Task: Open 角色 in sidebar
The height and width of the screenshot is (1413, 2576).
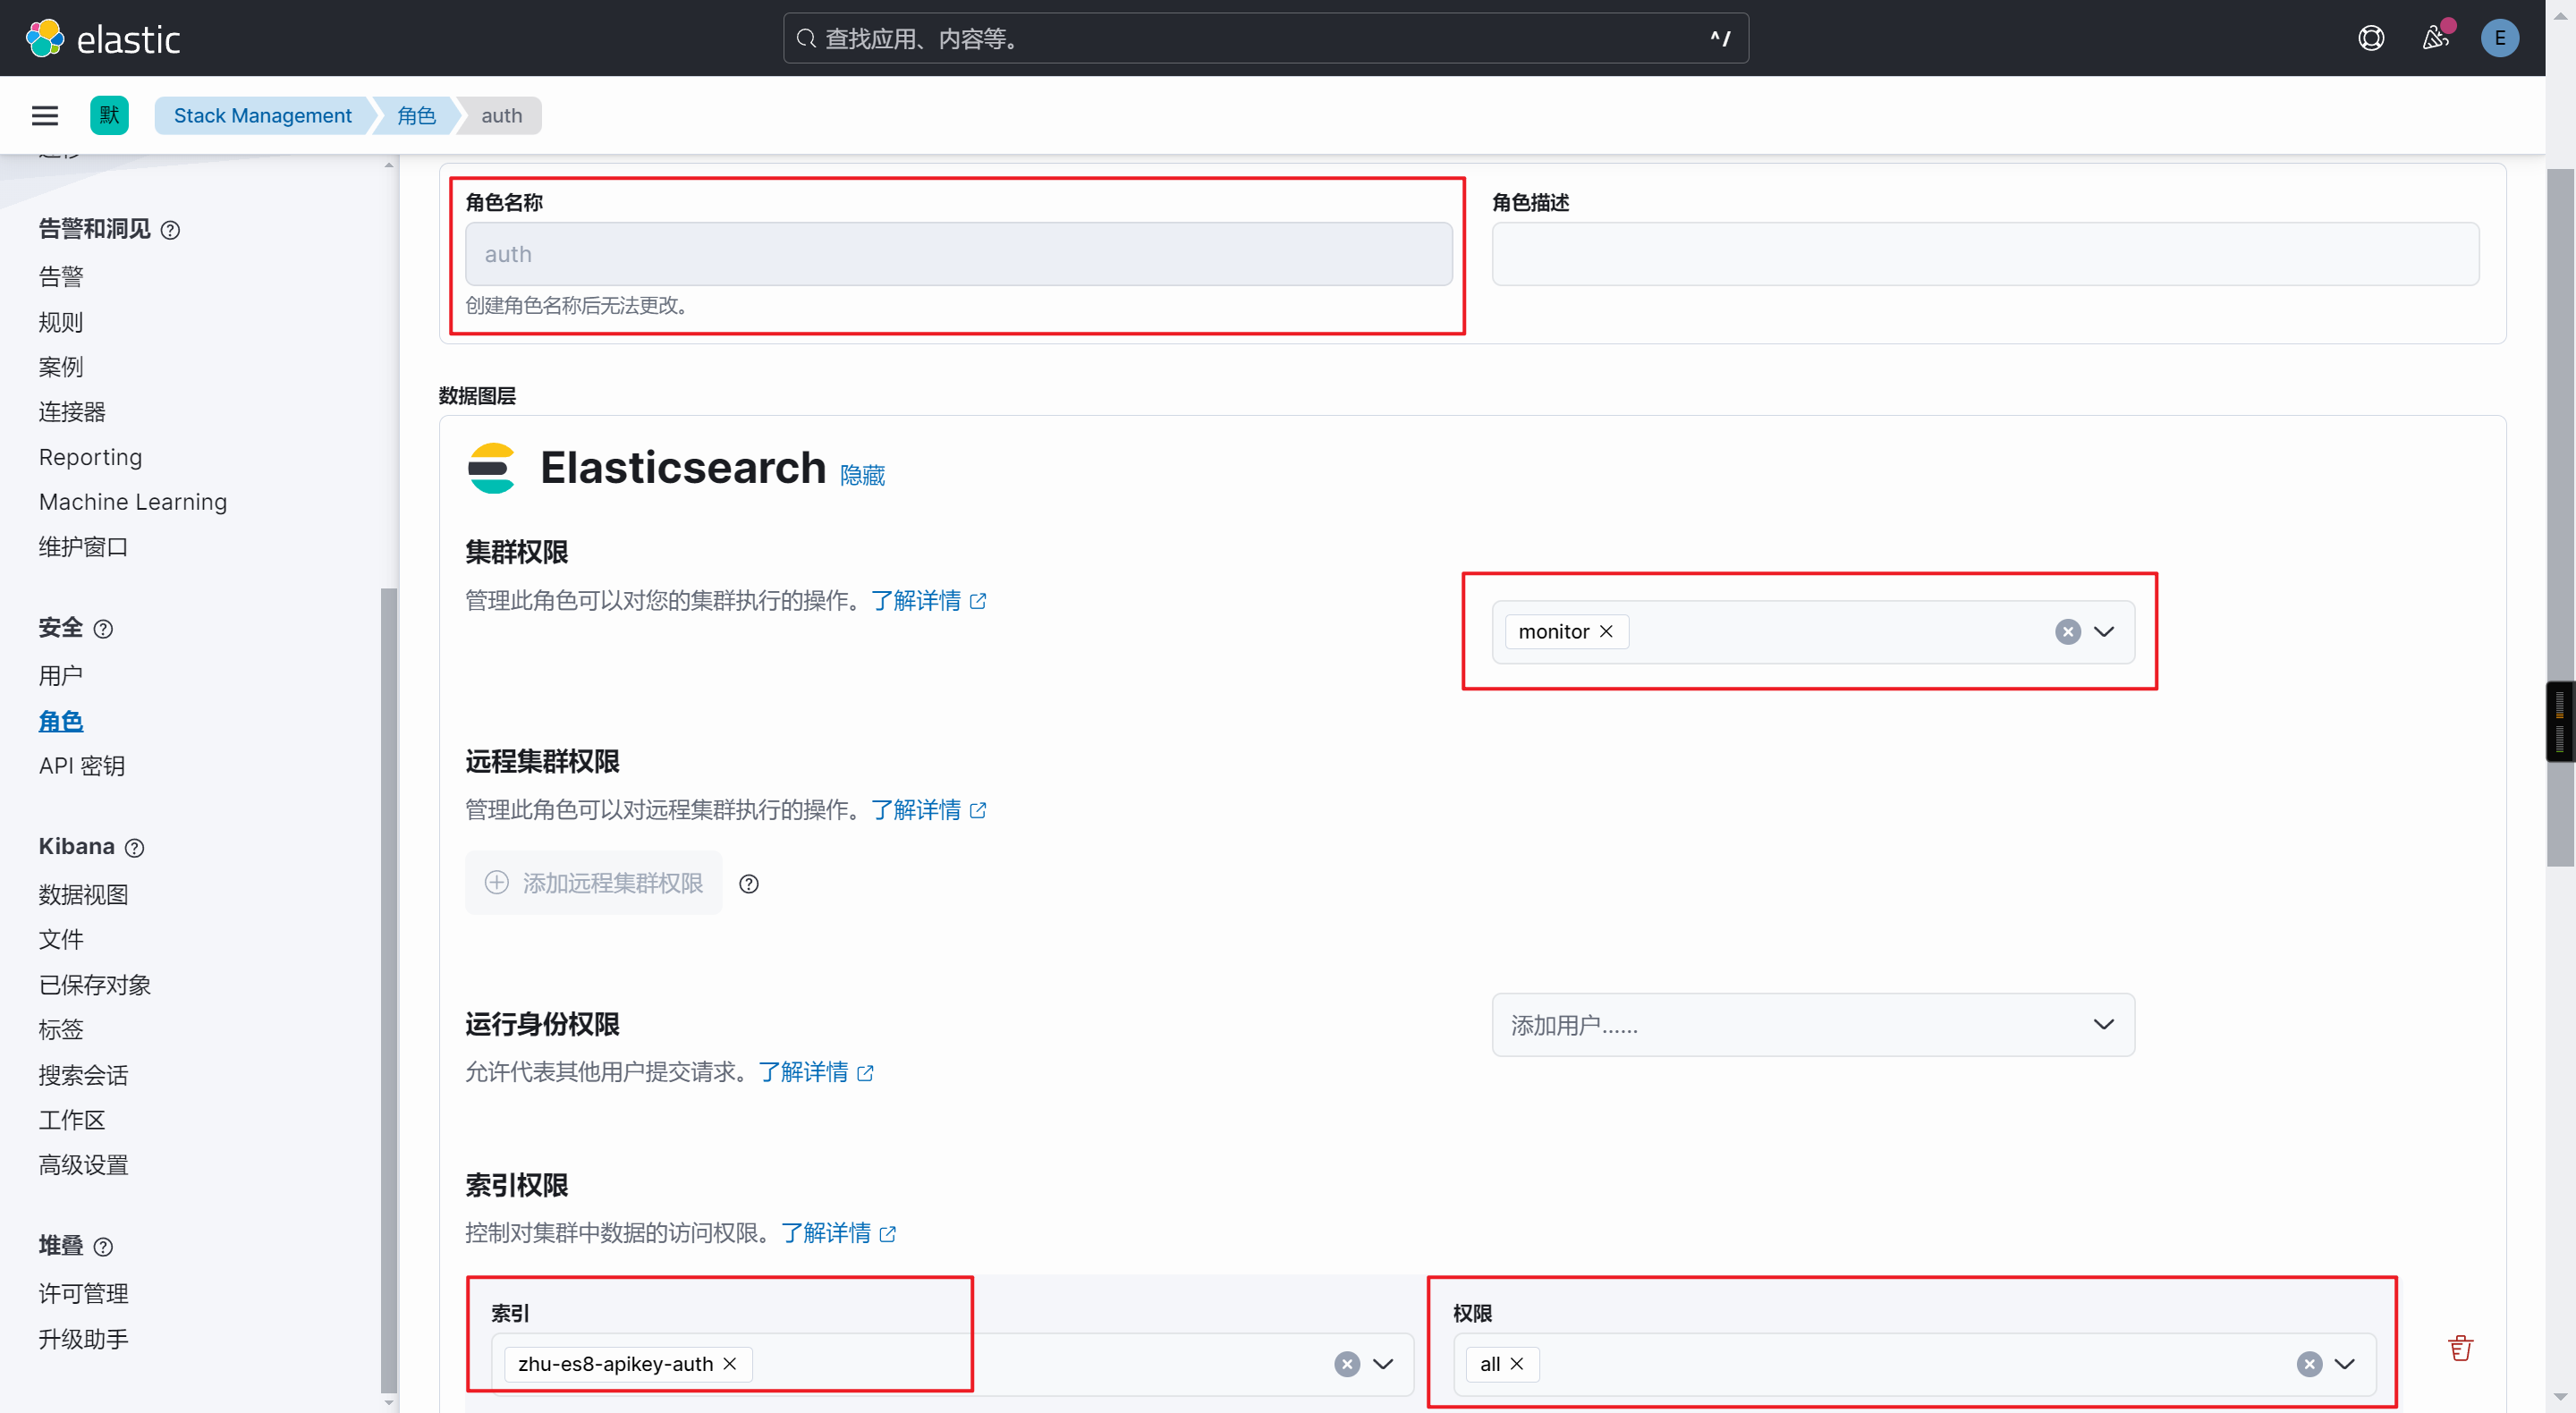Action: (61, 721)
